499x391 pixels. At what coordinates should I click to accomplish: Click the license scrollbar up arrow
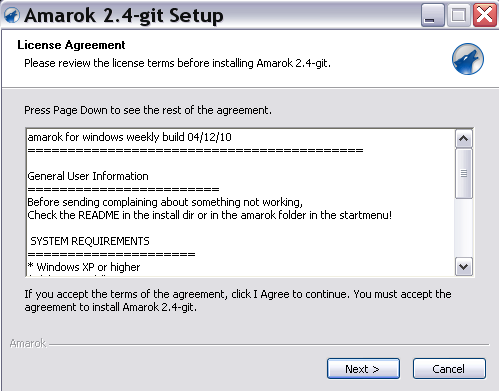[464, 138]
